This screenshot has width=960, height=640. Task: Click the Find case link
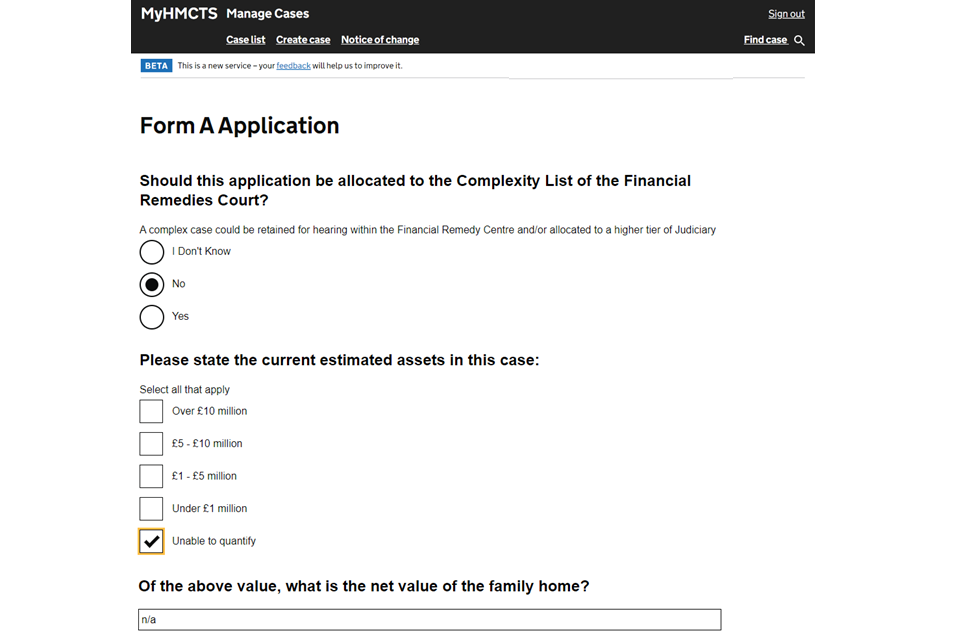pyautogui.click(x=765, y=40)
